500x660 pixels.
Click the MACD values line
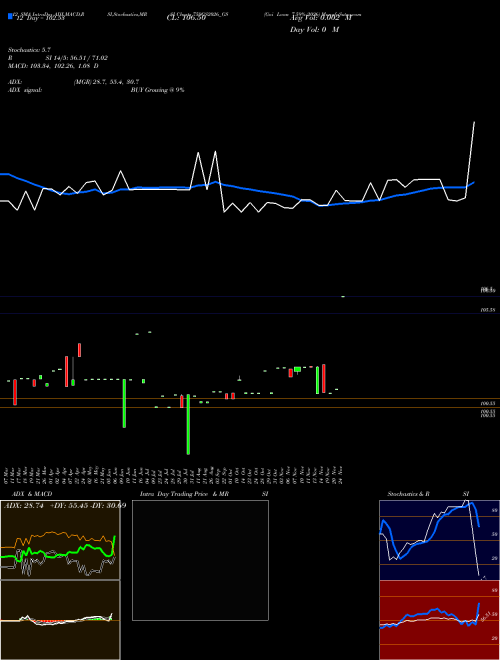pyautogui.click(x=53, y=66)
